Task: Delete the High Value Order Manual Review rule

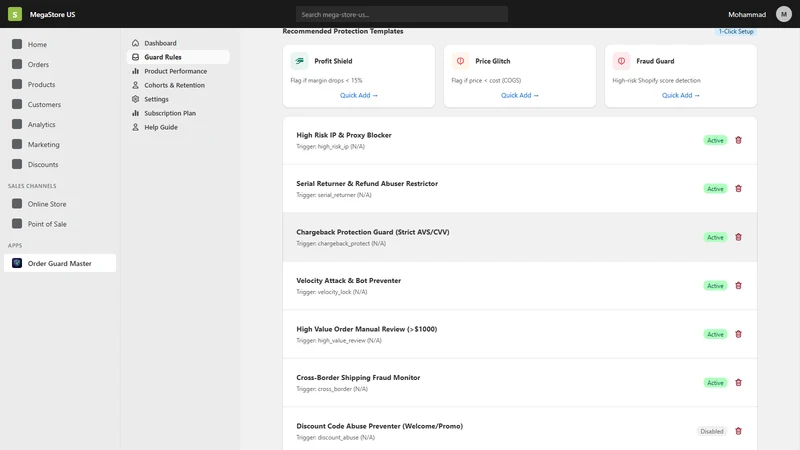Action: pos(738,334)
